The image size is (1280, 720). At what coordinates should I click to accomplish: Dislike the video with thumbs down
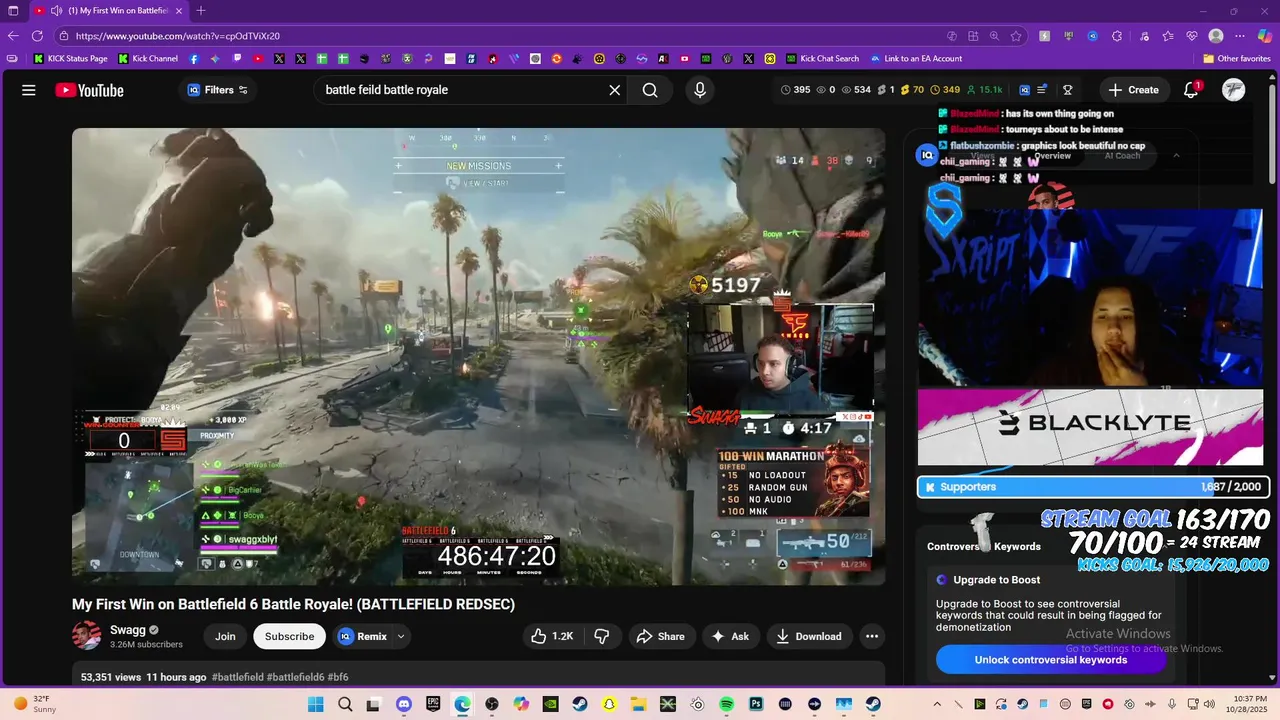point(602,636)
